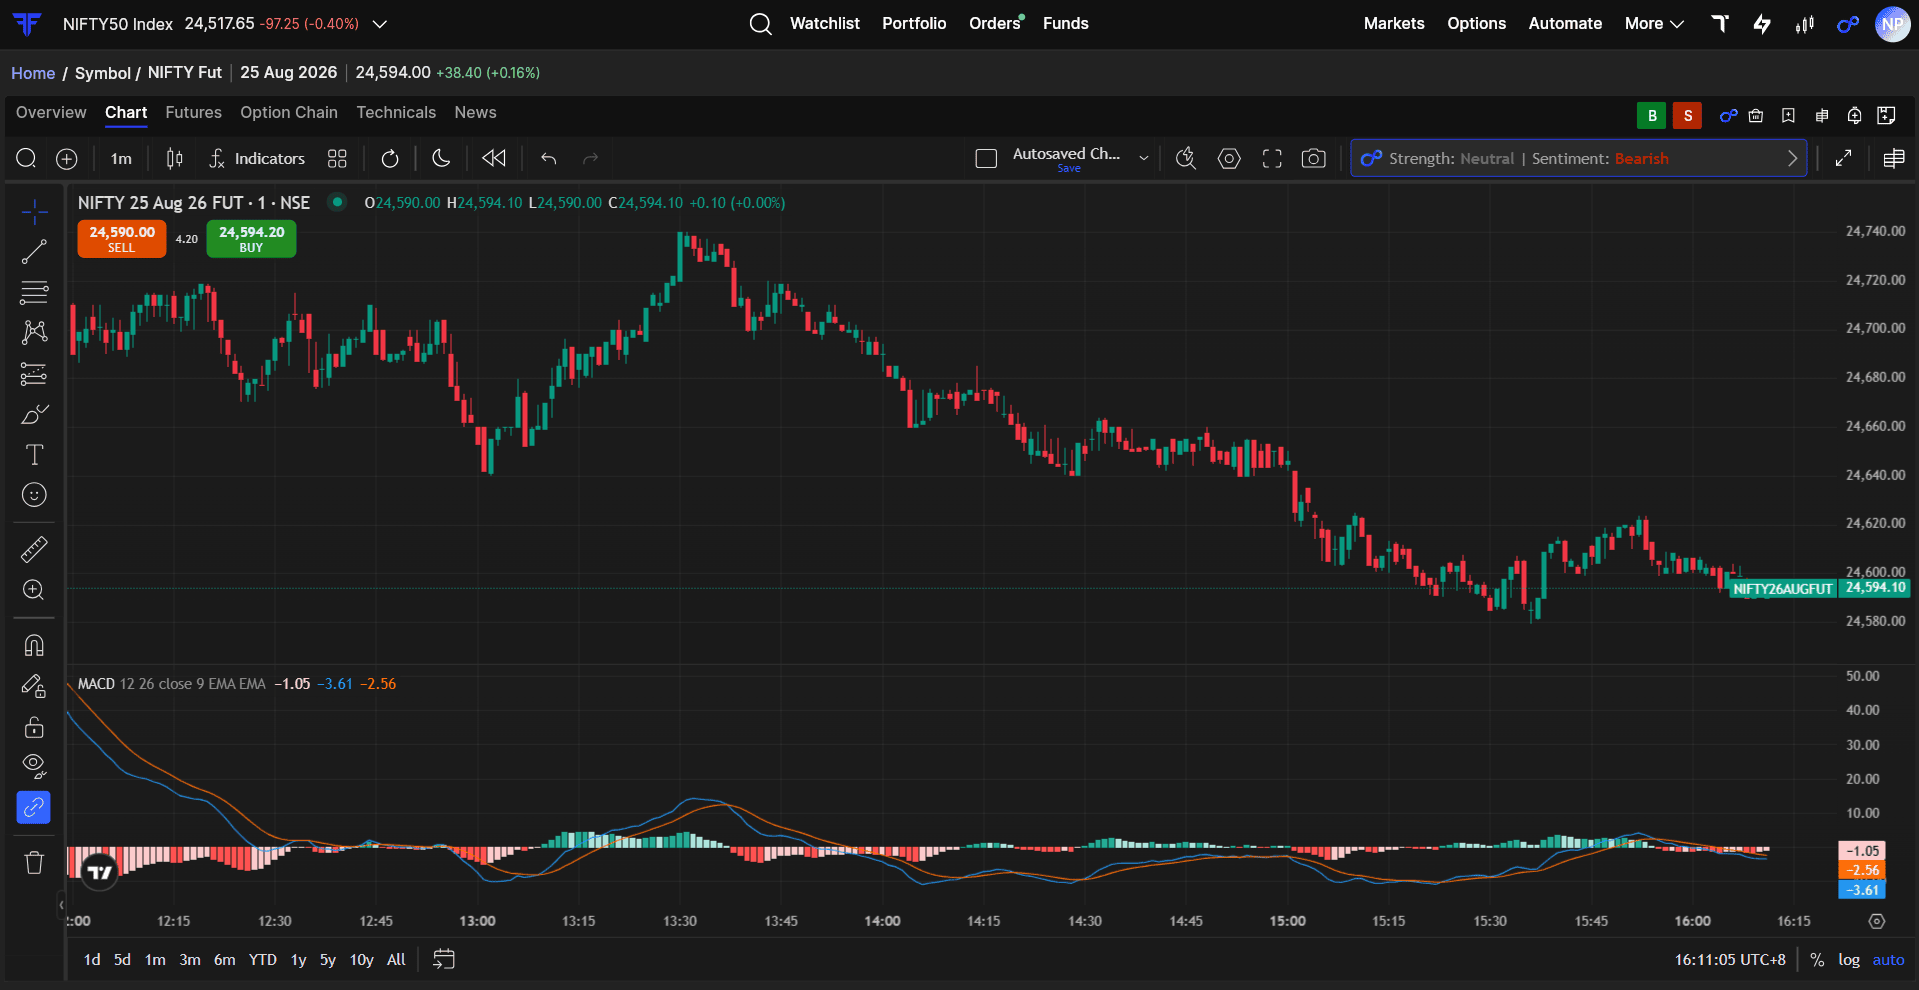Image resolution: width=1919 pixels, height=990 pixels.
Task: Switch to the Option Chain tab
Action: 289,112
